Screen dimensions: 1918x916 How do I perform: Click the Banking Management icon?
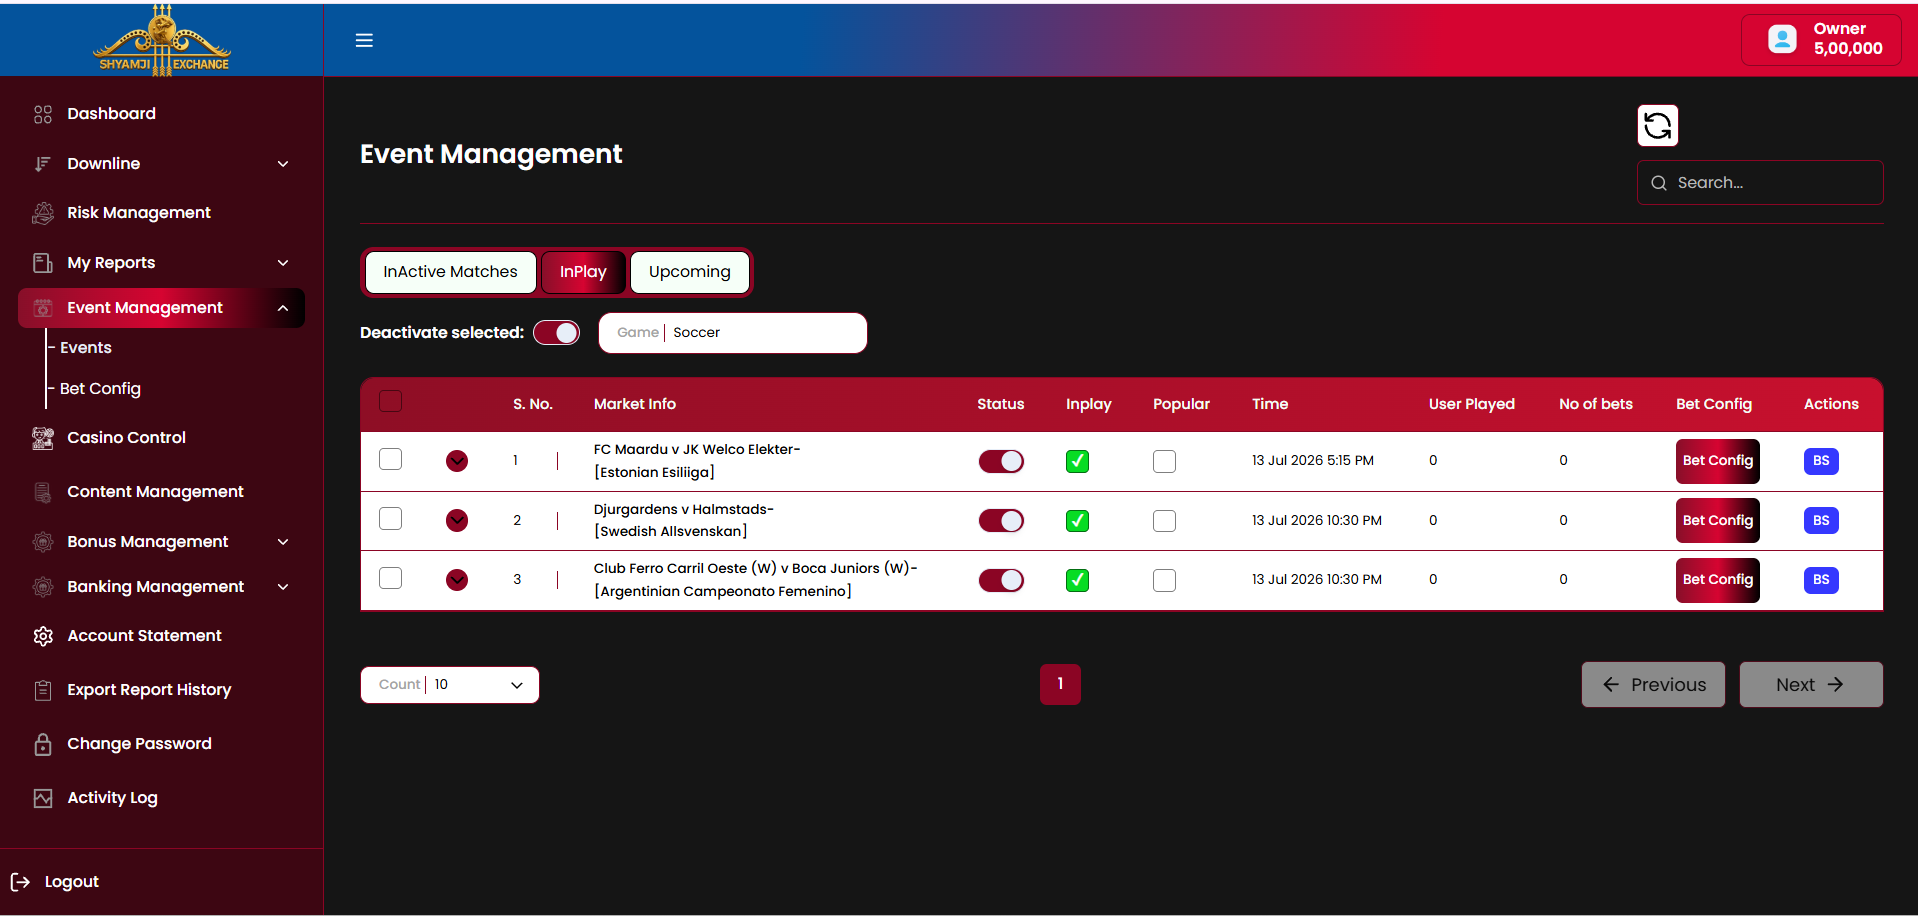click(x=43, y=587)
